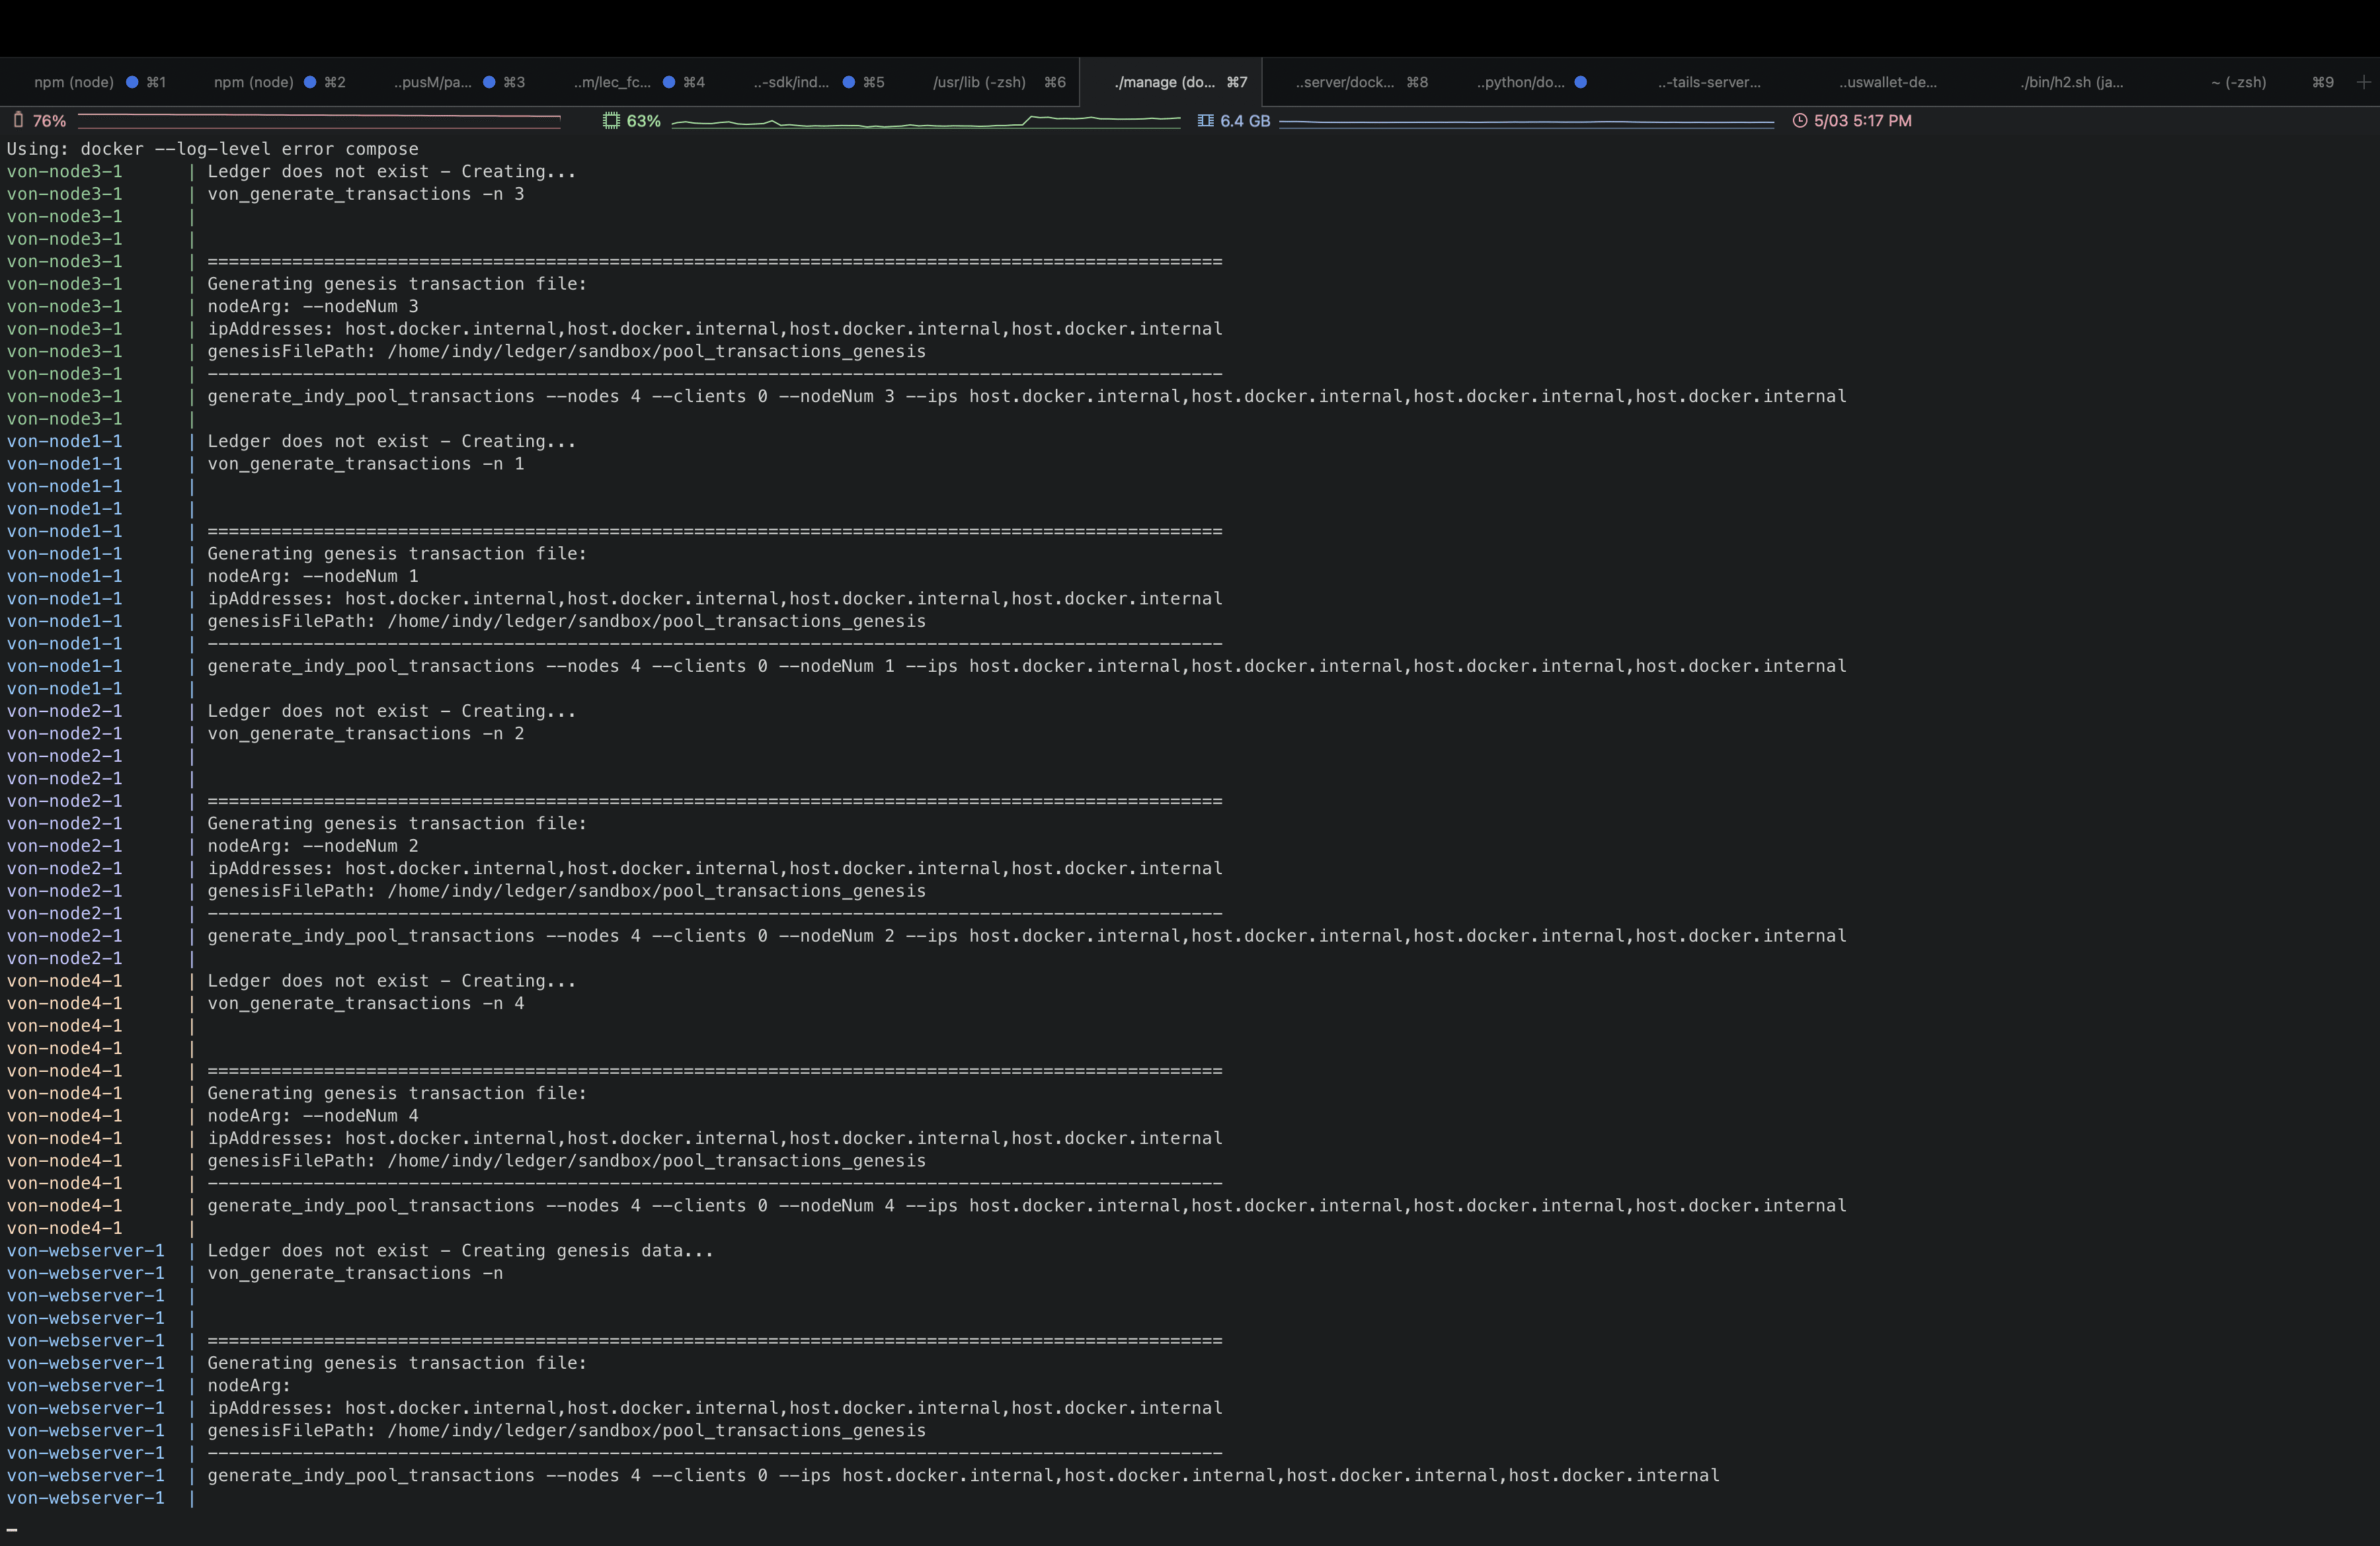Click 'von_generate_transactions -n 1' line
Screen dimensions: 2380x1546
366,464
